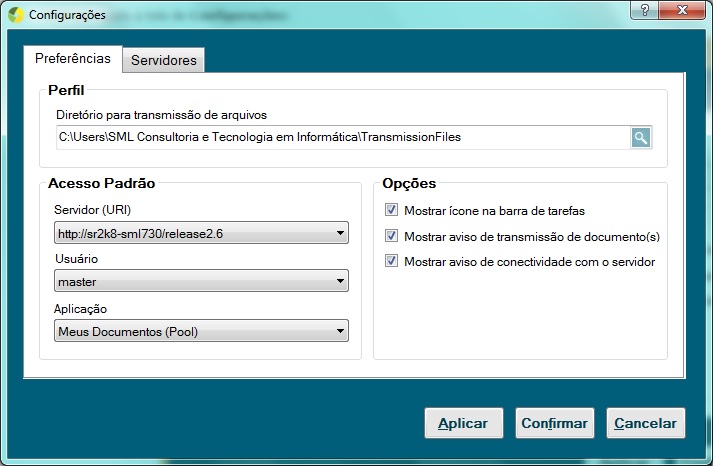
Task: Click Diretório para transmissão de arquivos label
Action: (161, 115)
